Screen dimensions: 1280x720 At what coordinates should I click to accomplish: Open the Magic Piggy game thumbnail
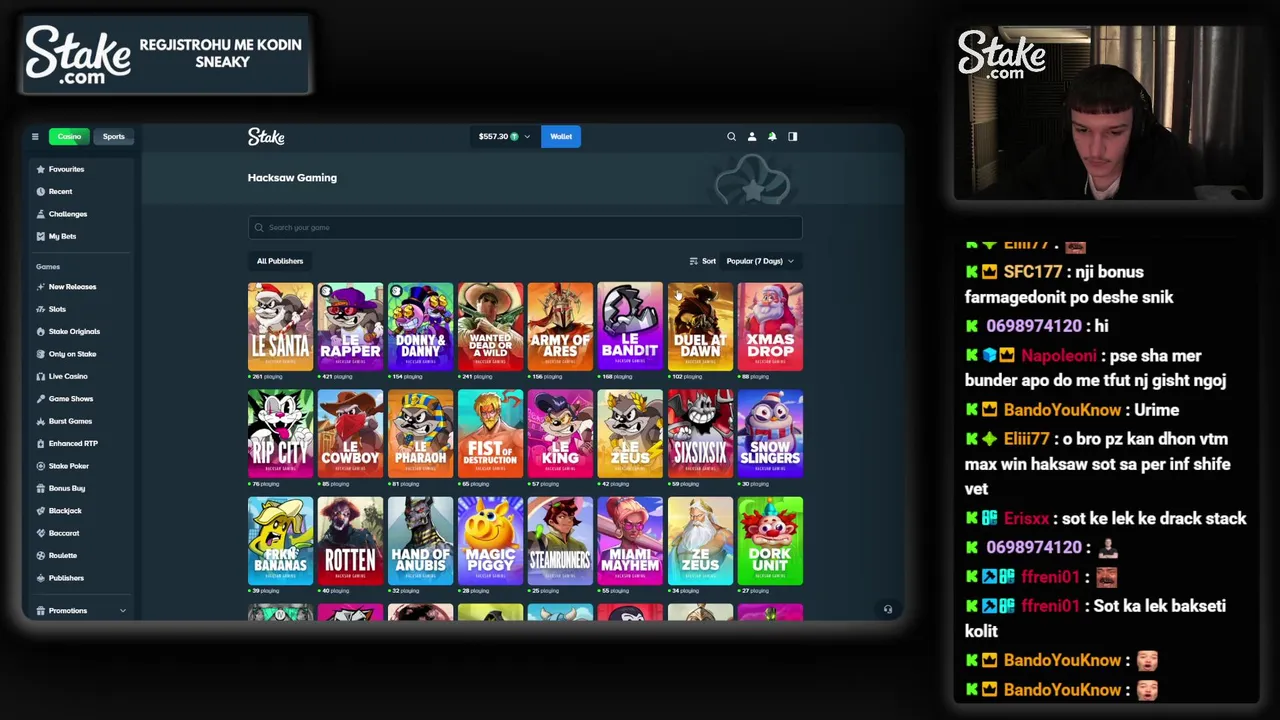pyautogui.click(x=490, y=540)
